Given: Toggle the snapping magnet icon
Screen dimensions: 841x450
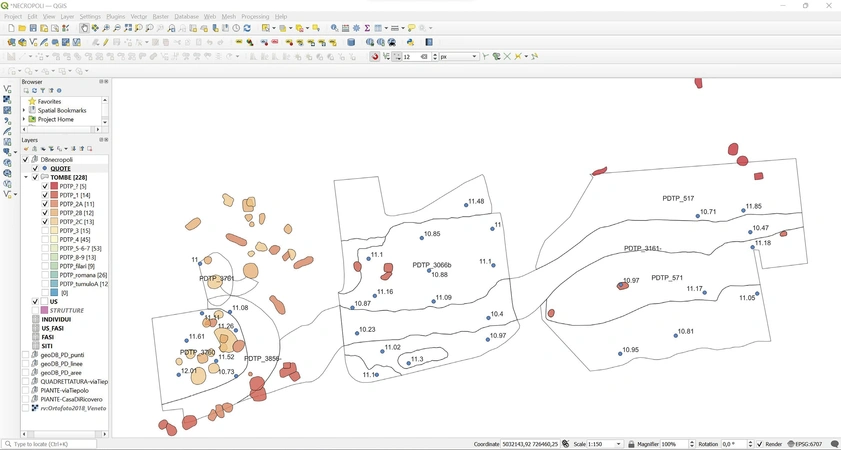Looking at the screenshot, I should tap(375, 57).
